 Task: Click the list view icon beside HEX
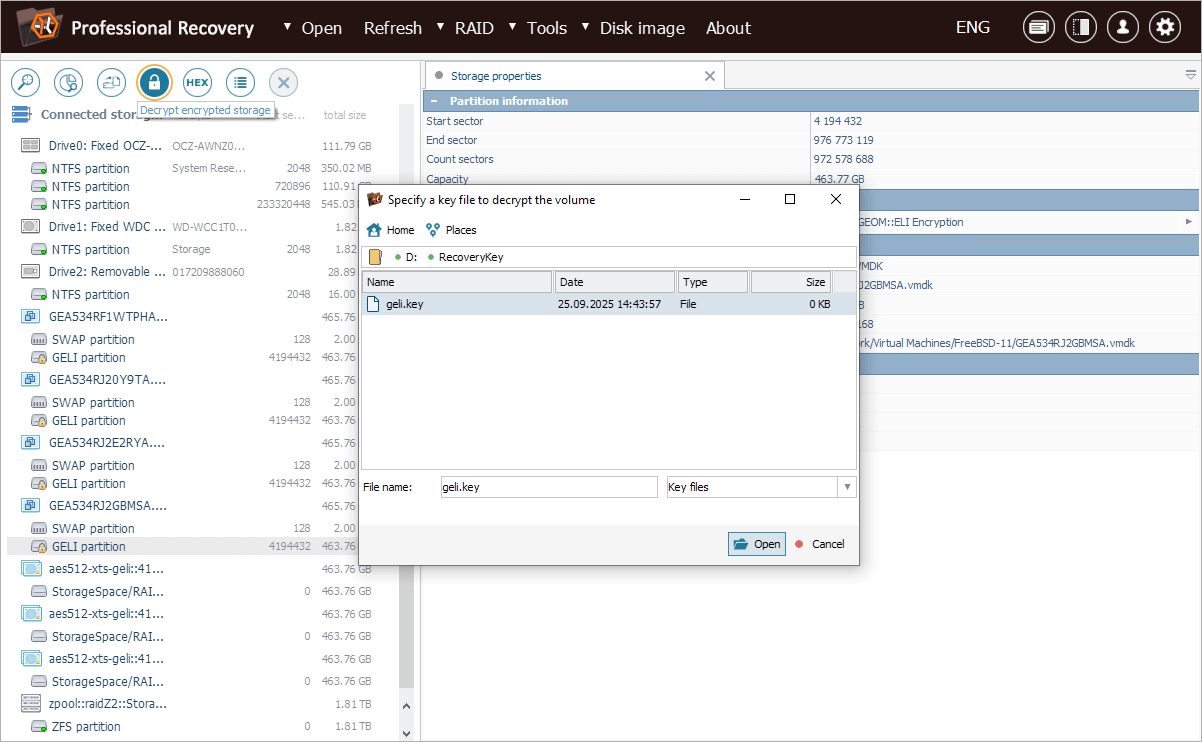(240, 82)
